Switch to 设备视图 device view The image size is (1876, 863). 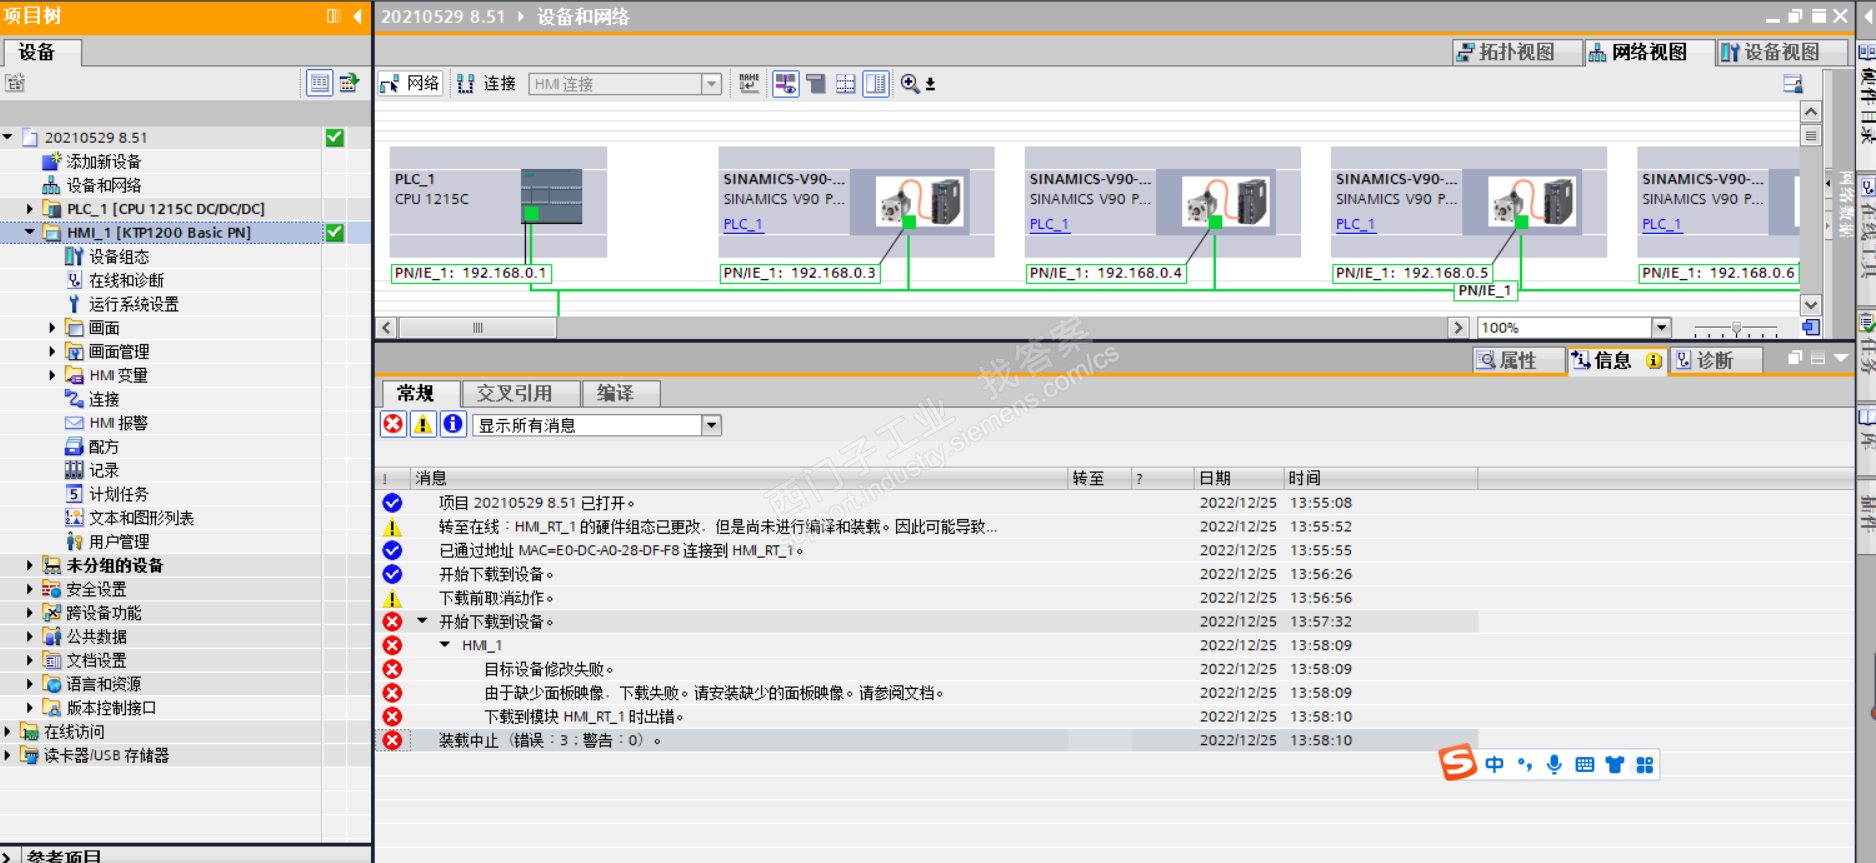pos(1782,52)
